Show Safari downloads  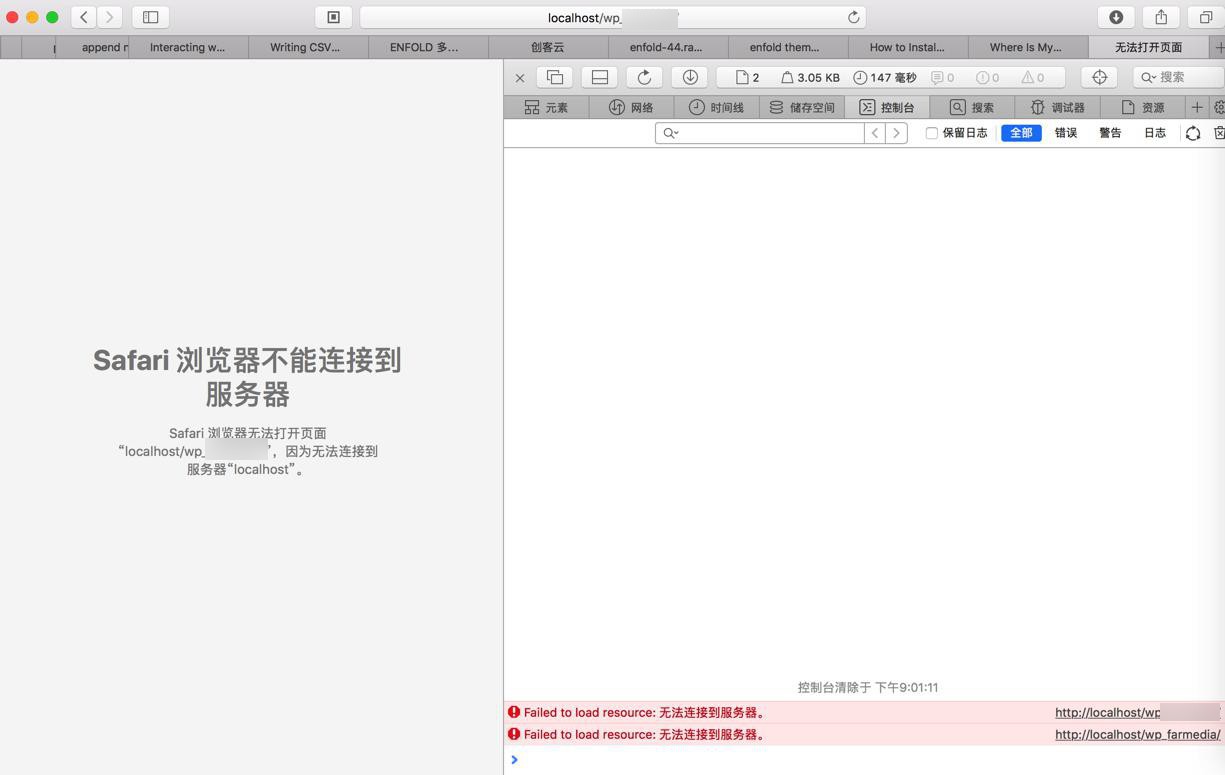point(1116,17)
